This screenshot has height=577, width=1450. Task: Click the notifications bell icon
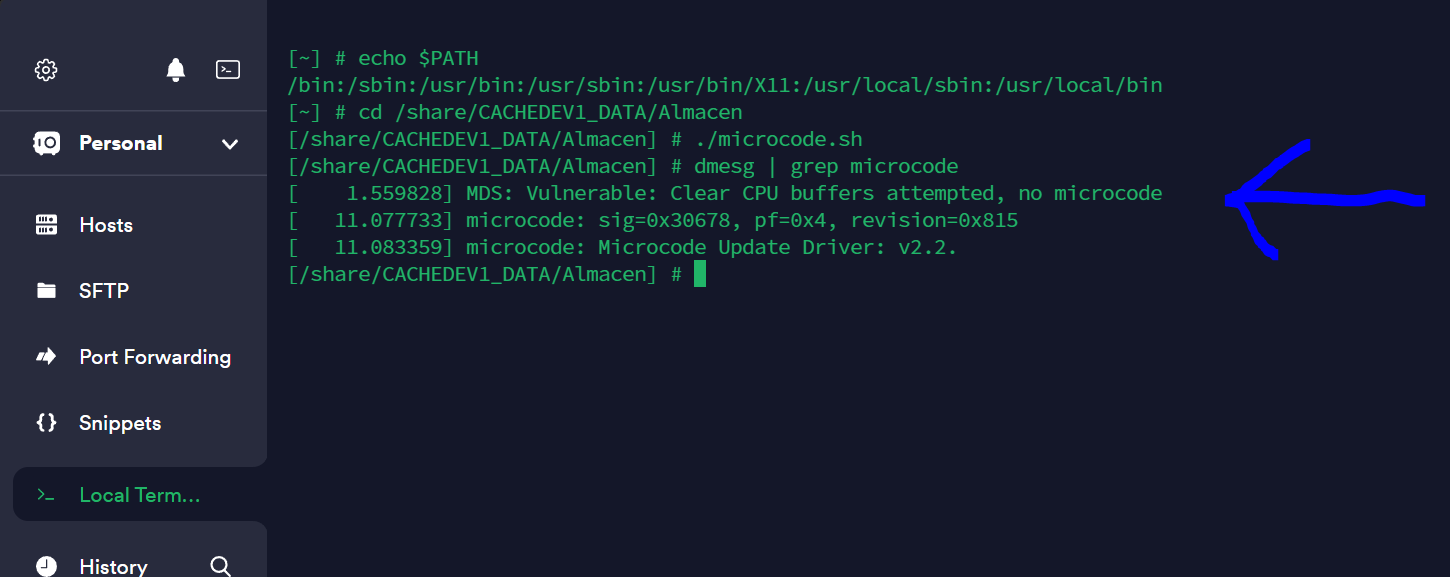click(176, 70)
